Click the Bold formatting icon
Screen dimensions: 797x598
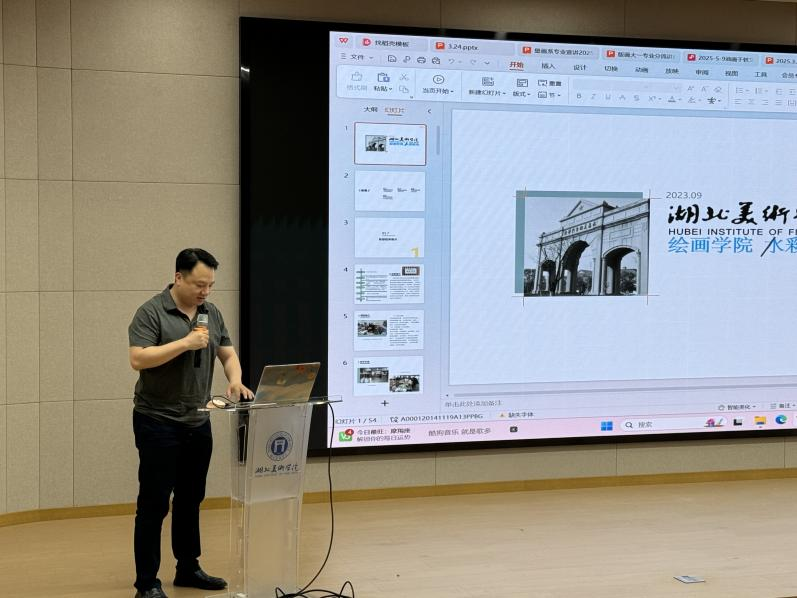(x=579, y=97)
